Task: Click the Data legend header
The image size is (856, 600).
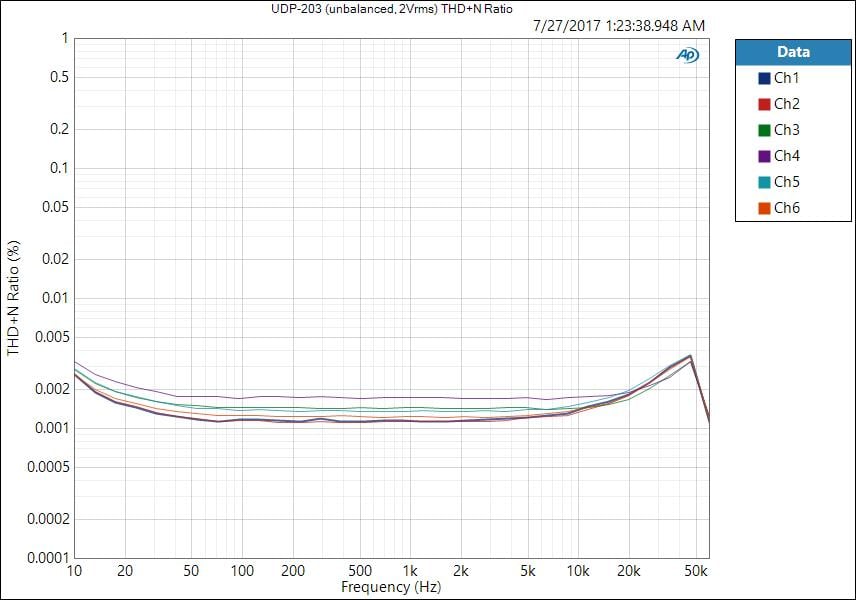Action: coord(794,52)
